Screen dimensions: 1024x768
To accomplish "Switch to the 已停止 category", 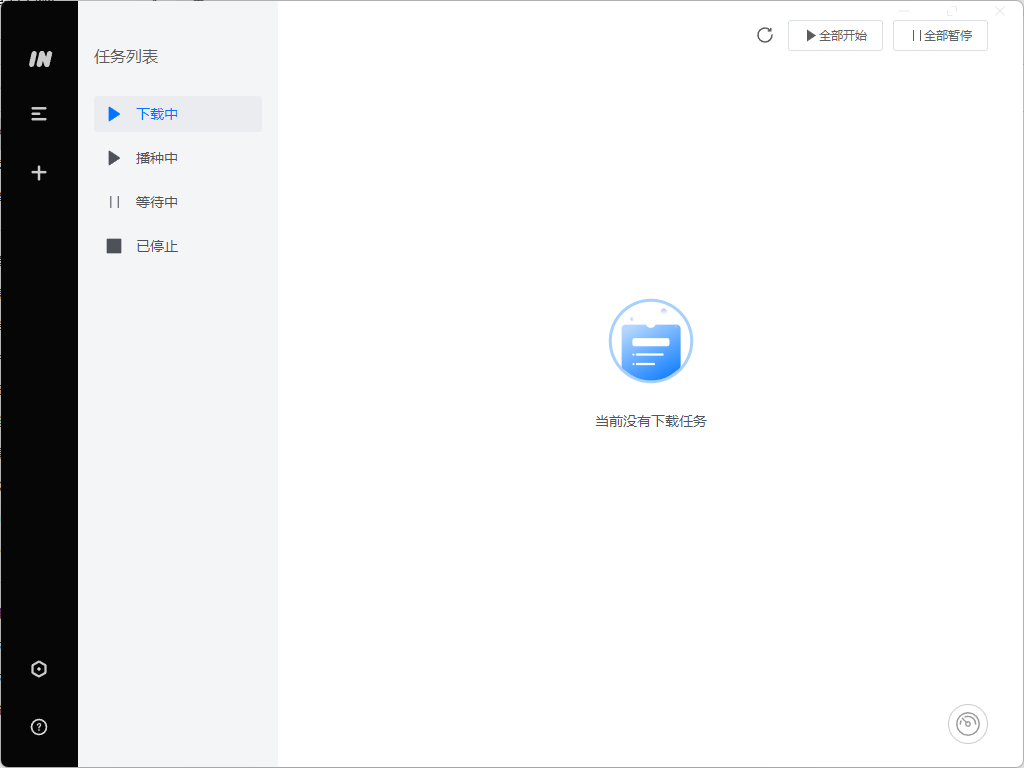I will [x=156, y=245].
